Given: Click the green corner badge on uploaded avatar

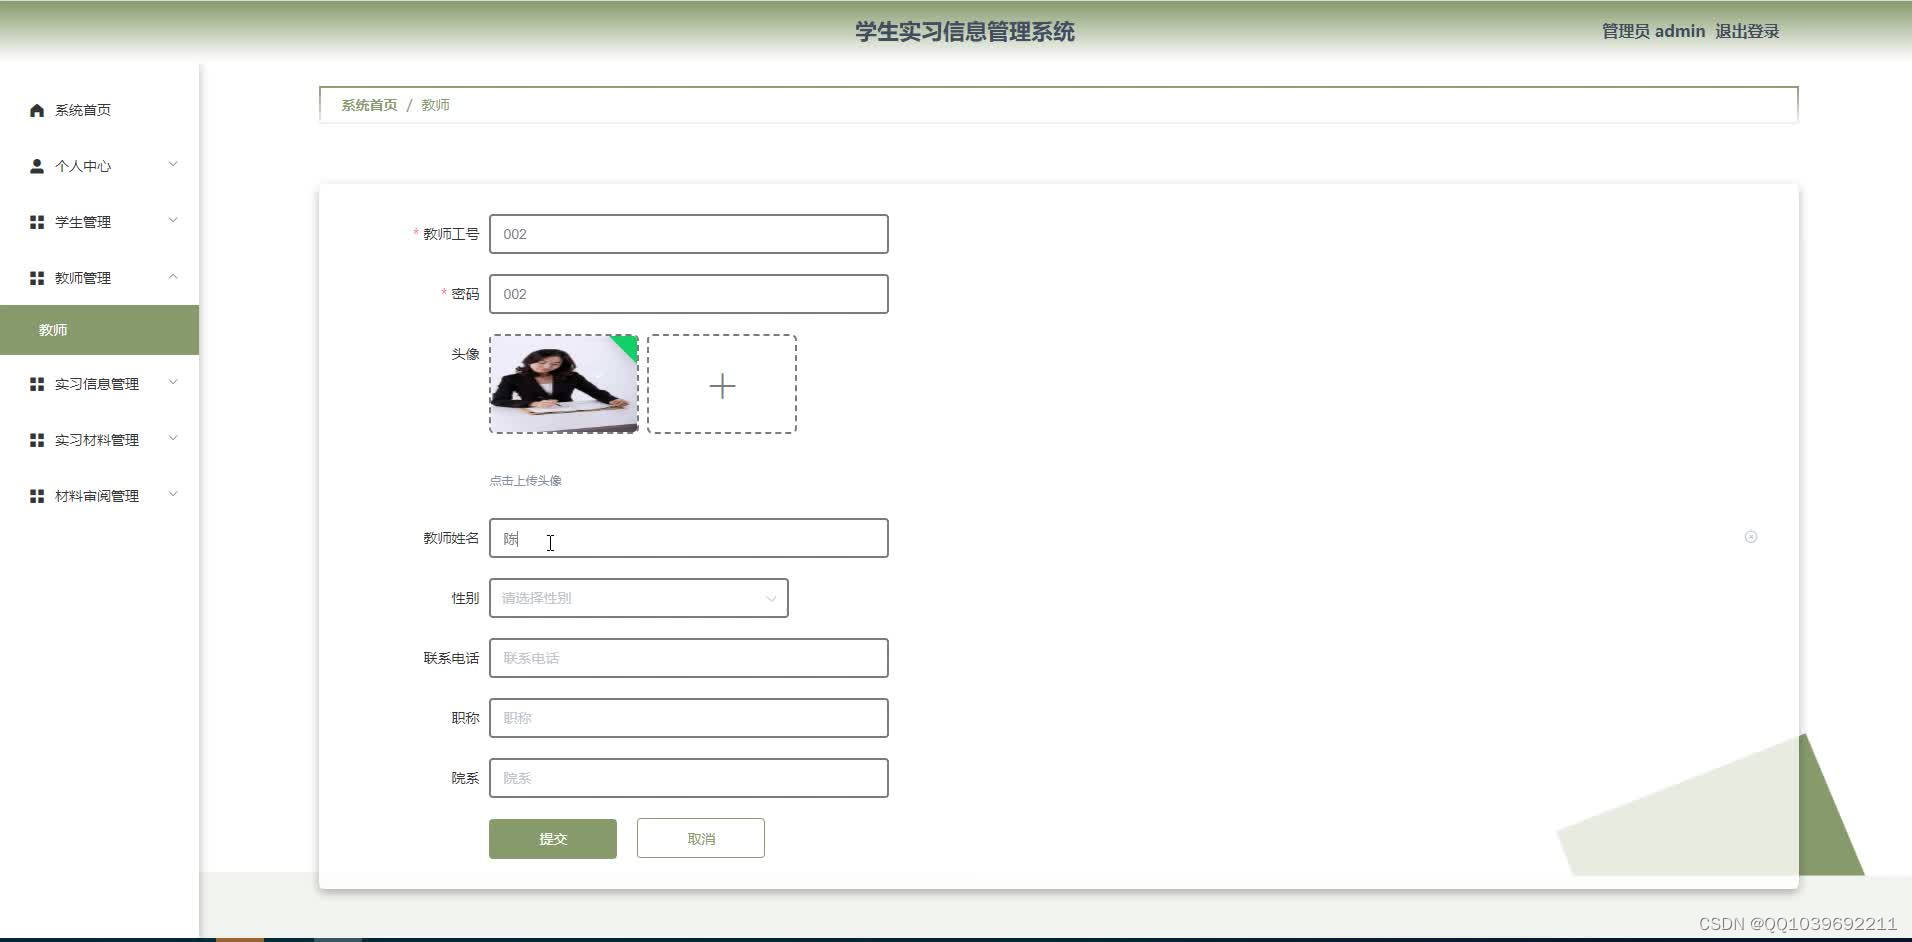Looking at the screenshot, I should coord(628,345).
